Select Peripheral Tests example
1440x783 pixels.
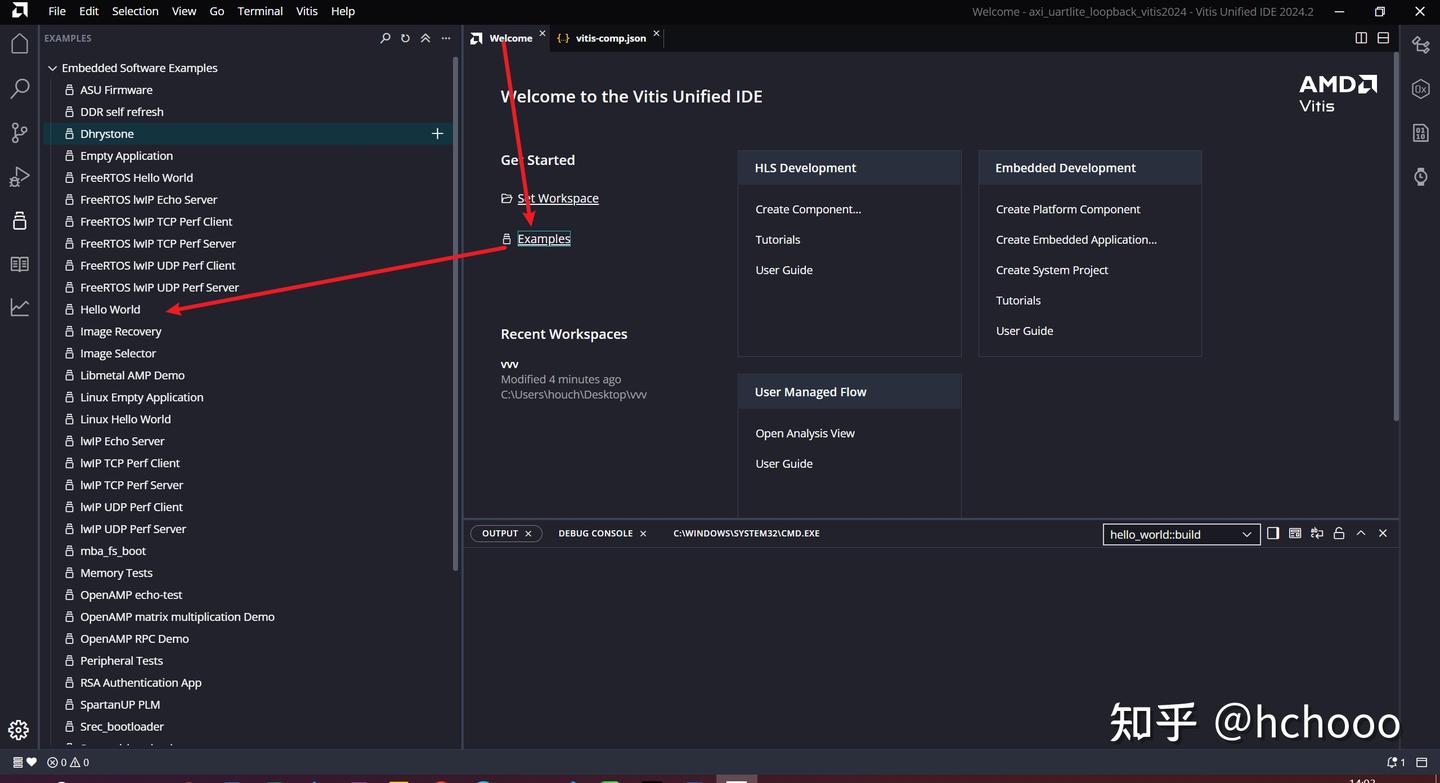coord(121,661)
